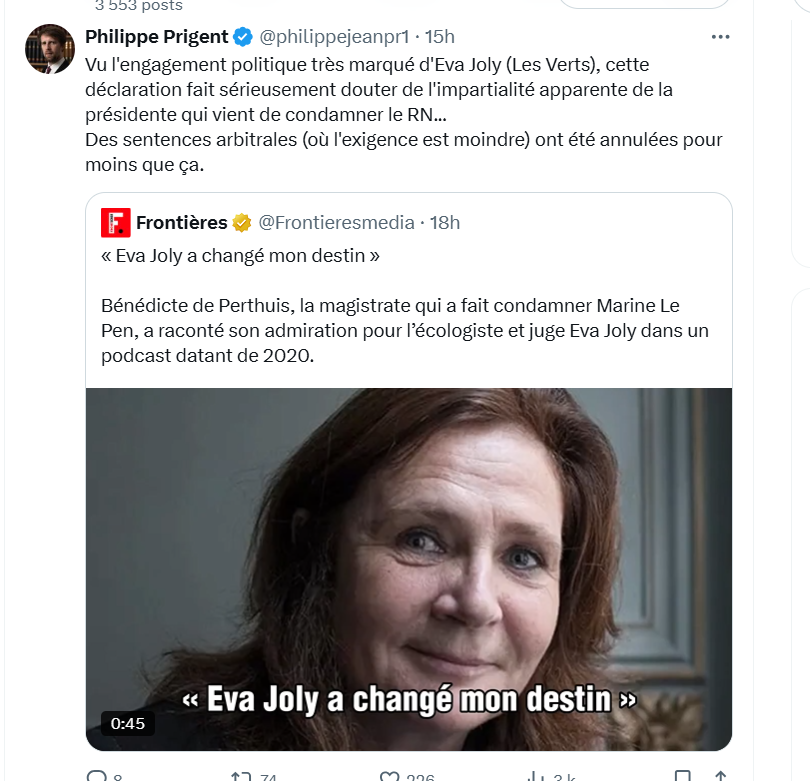This screenshot has height=781, width=810.
Task: Click Philippe Prigent's profile avatar
Action: pyautogui.click(x=49, y=50)
